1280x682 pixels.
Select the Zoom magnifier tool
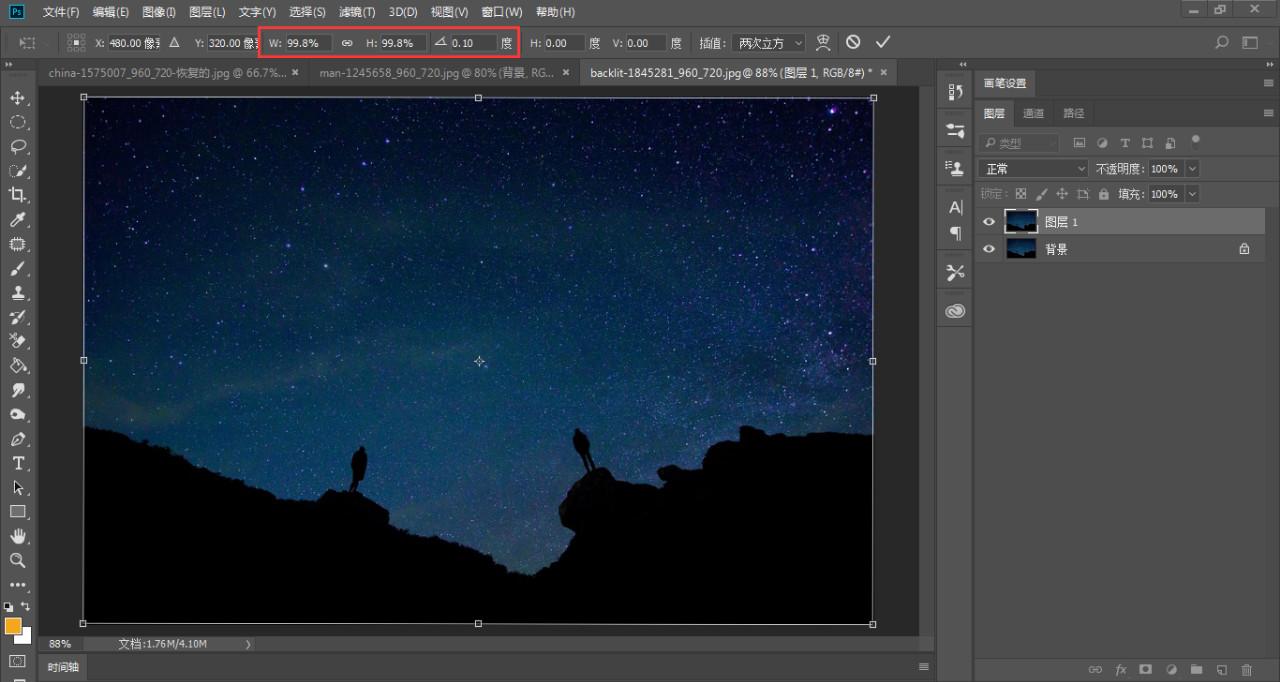[17, 561]
